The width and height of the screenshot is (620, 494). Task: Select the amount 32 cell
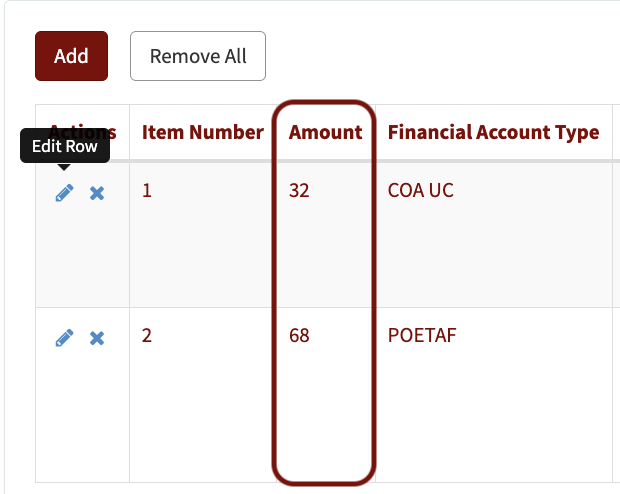click(299, 191)
